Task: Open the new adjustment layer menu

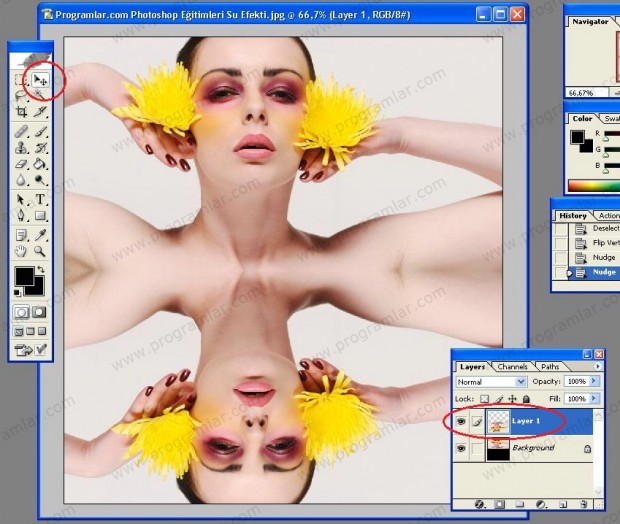Action: pyautogui.click(x=541, y=504)
